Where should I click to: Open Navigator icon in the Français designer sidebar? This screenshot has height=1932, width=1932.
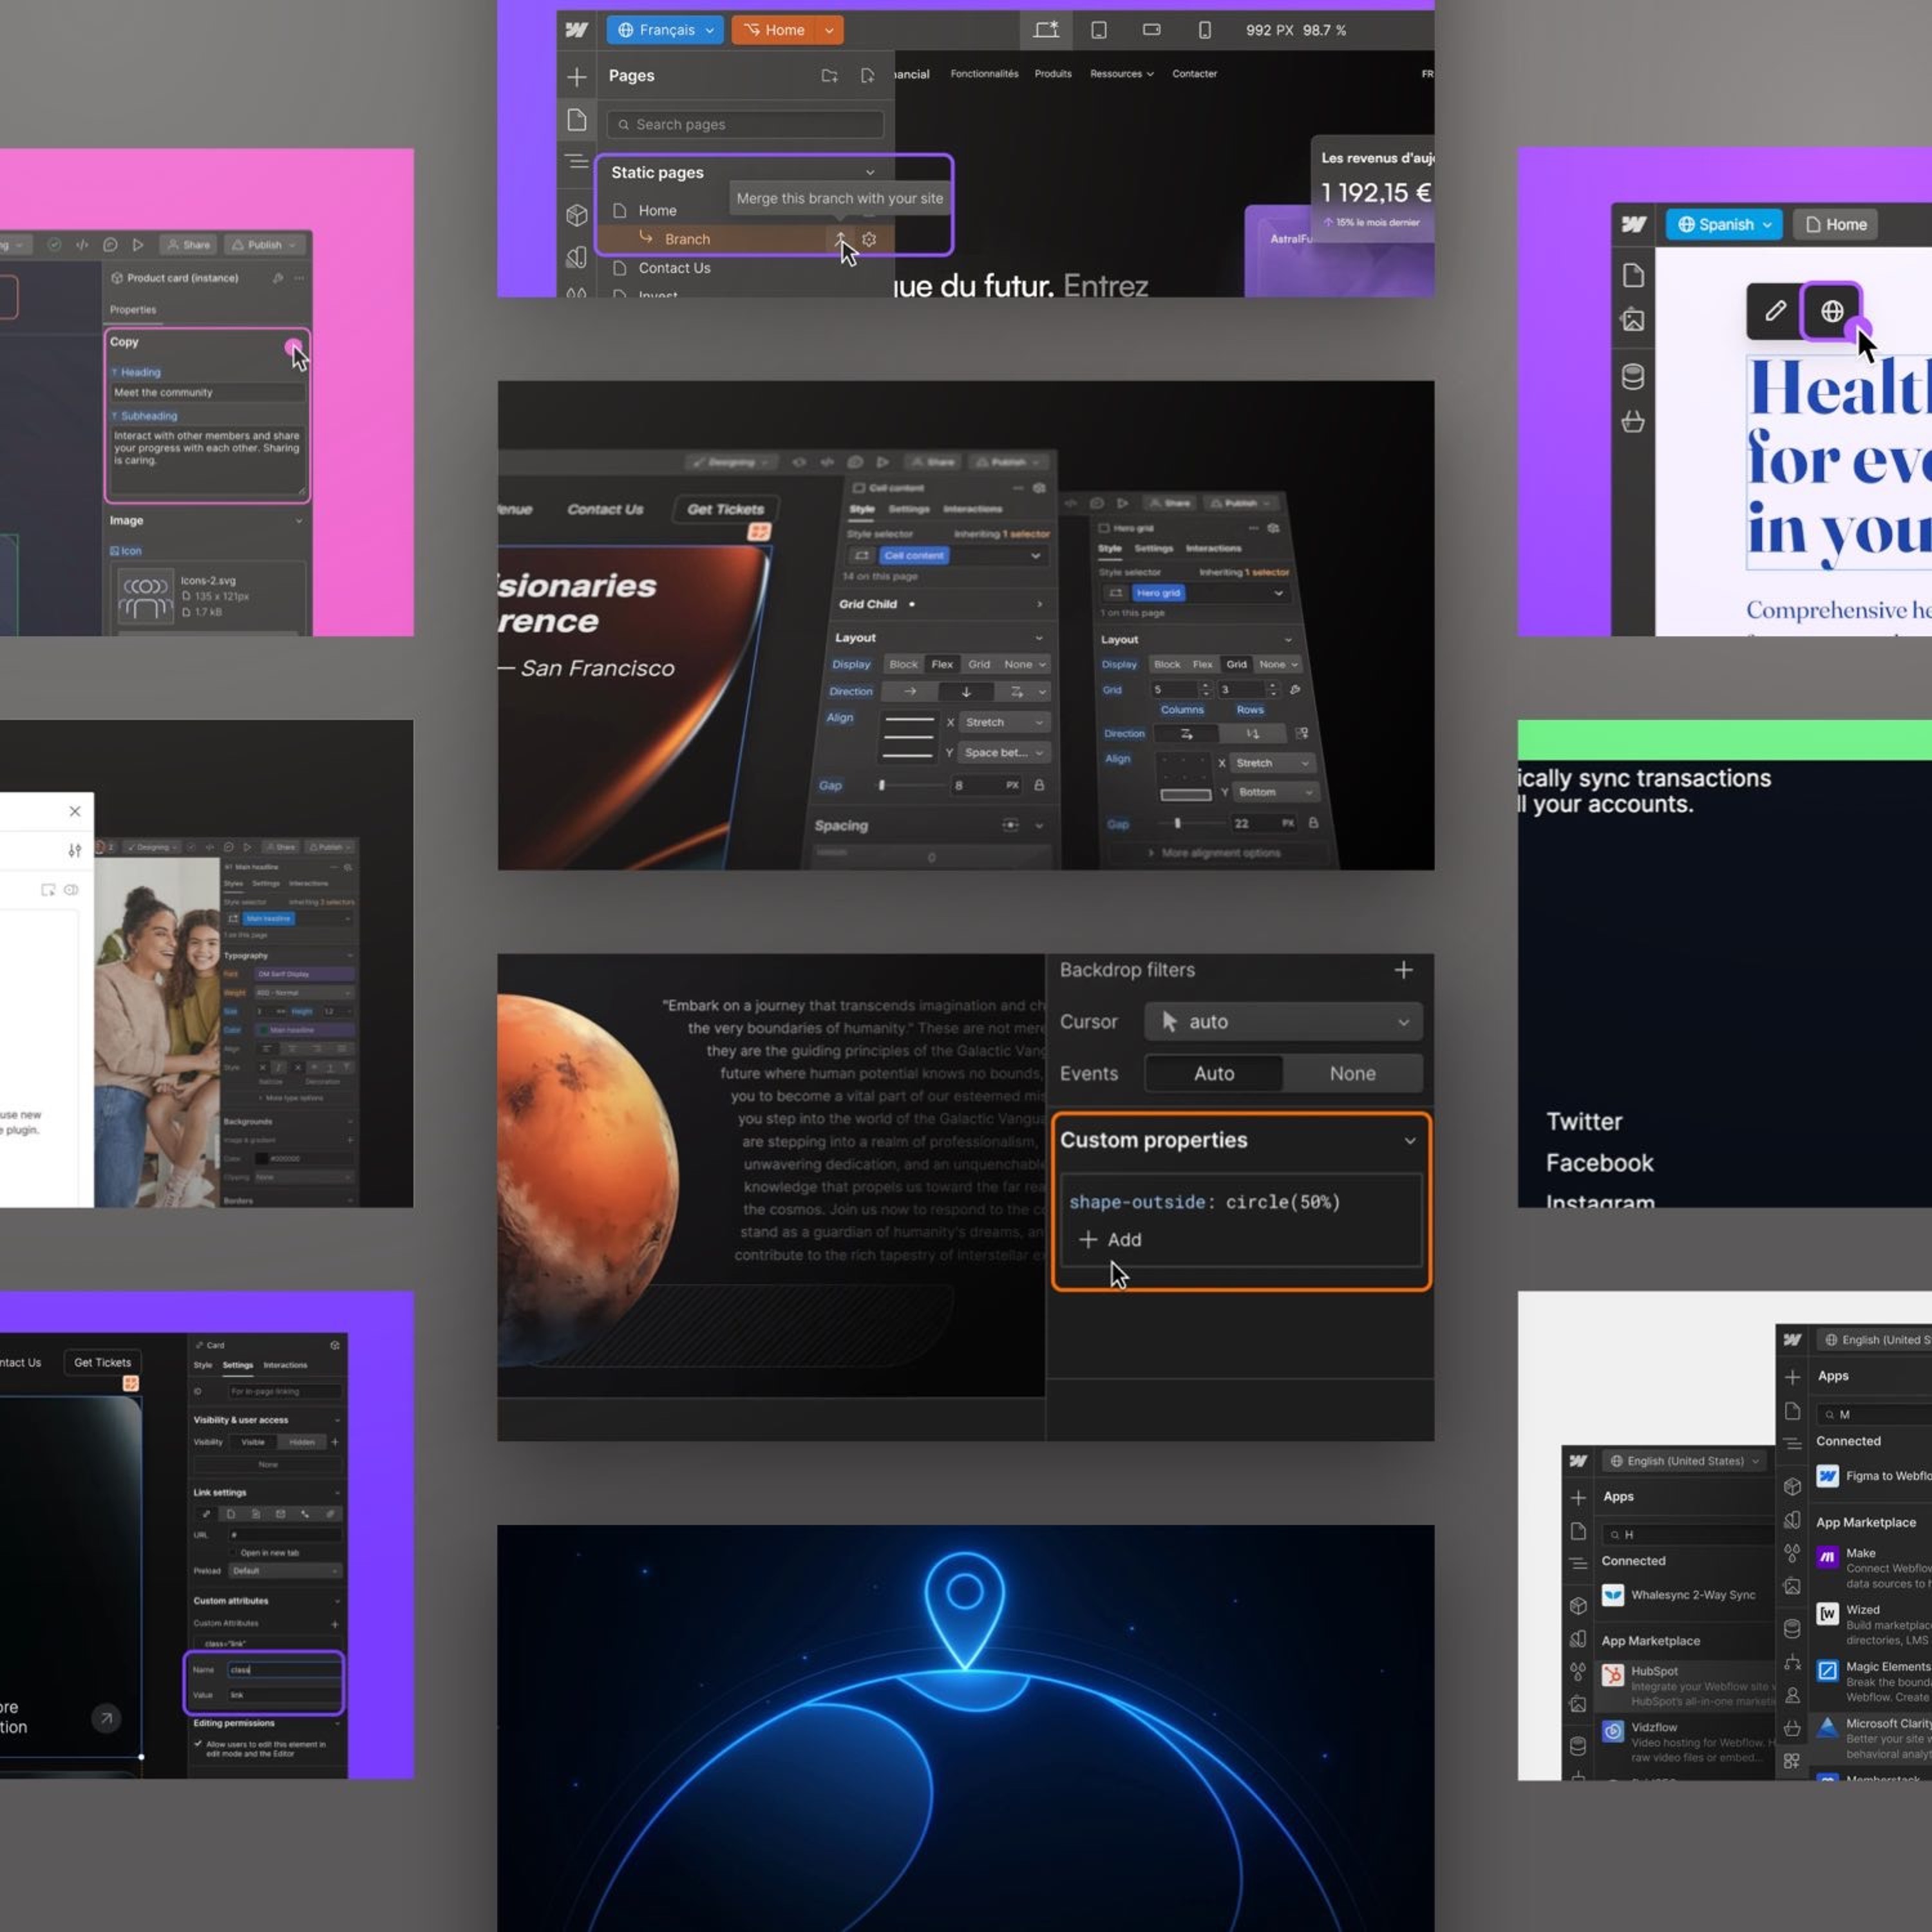pos(577,161)
